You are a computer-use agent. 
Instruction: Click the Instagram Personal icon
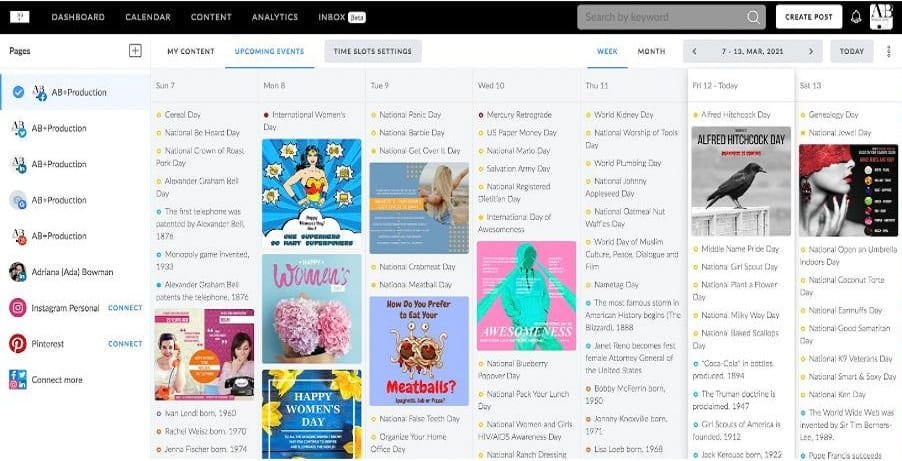[x=18, y=308]
